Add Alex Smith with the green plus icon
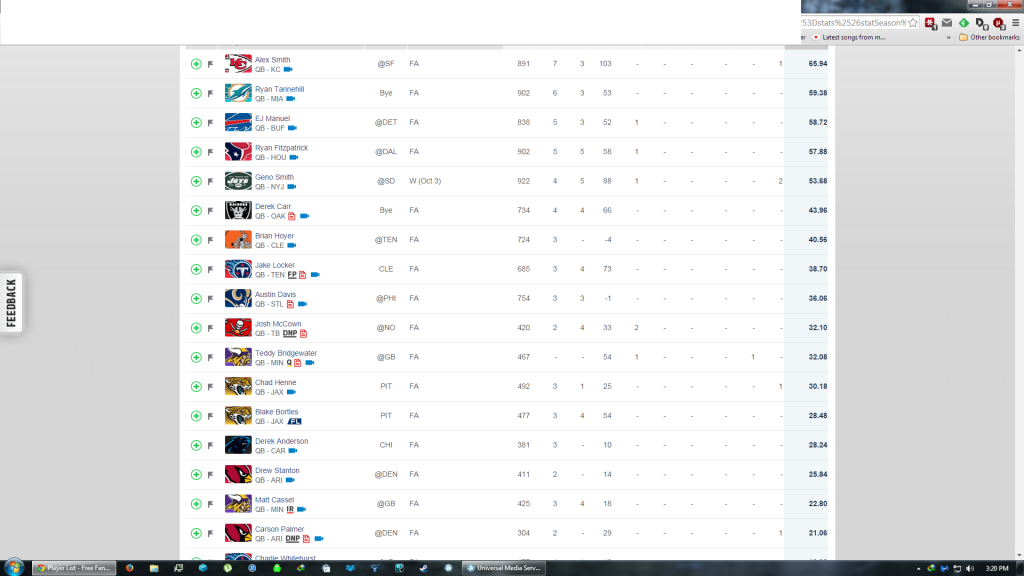This screenshot has height=576, width=1024. coord(196,64)
